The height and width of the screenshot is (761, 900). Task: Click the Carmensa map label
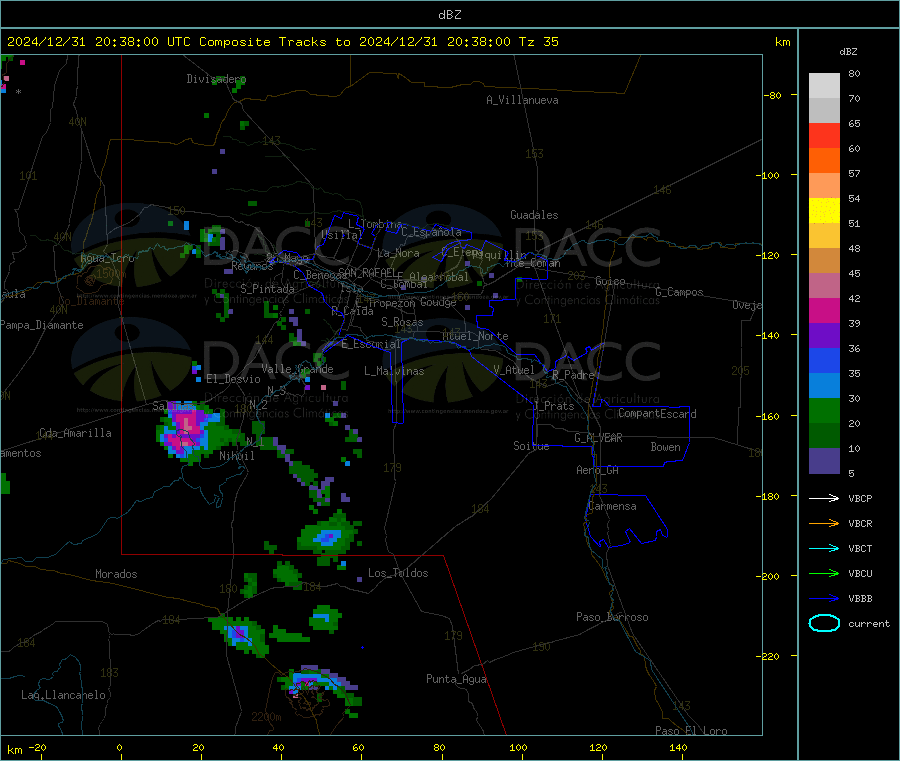tap(612, 506)
